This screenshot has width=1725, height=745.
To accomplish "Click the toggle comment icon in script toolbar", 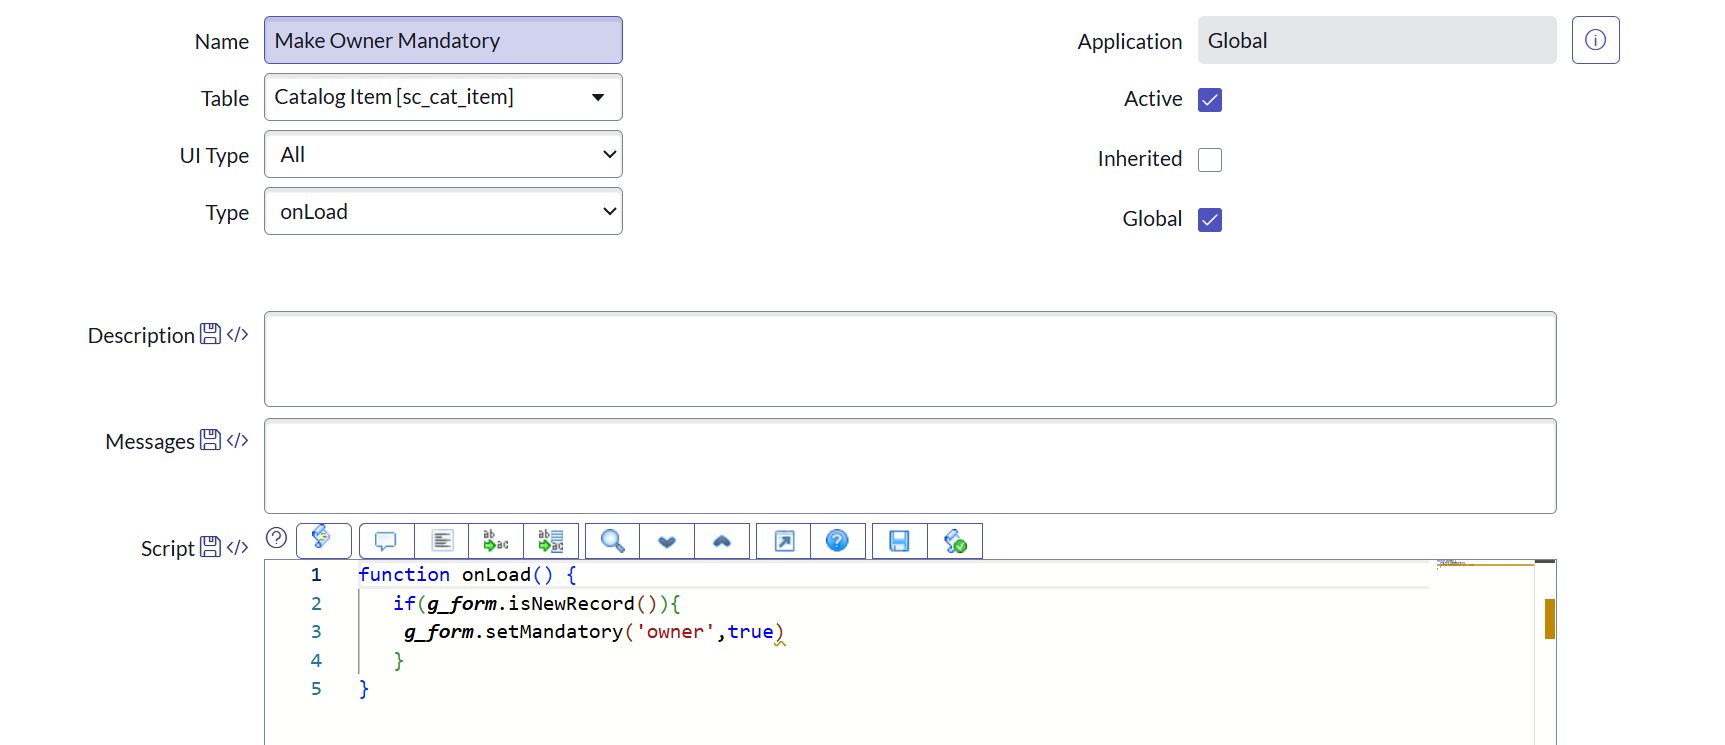I will (x=386, y=541).
